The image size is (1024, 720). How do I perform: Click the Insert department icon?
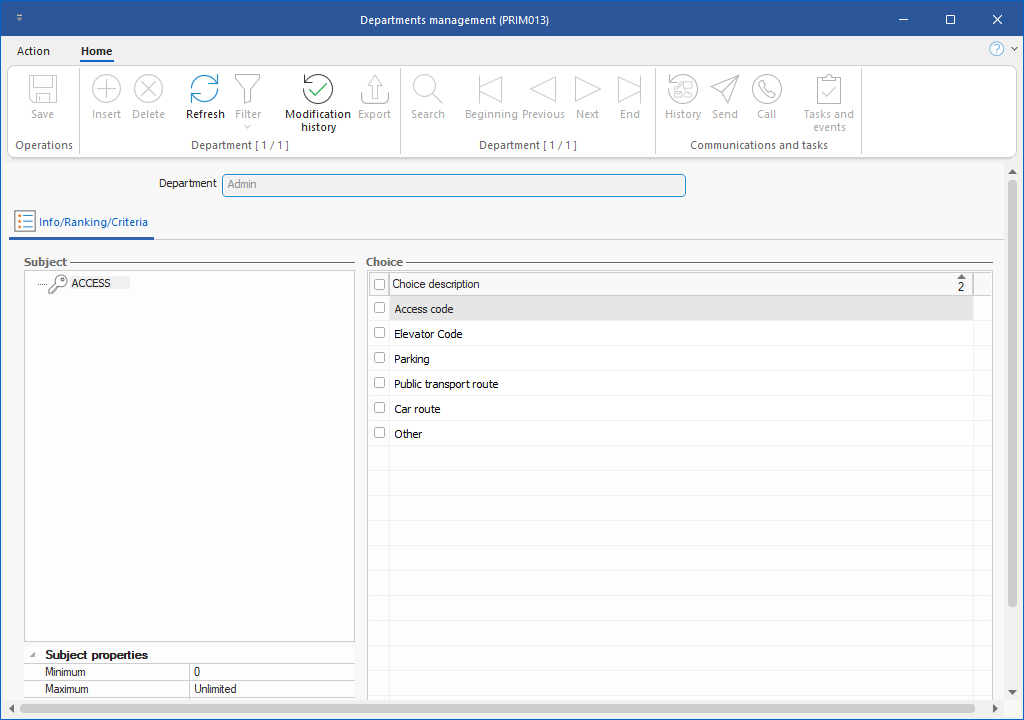pyautogui.click(x=106, y=90)
